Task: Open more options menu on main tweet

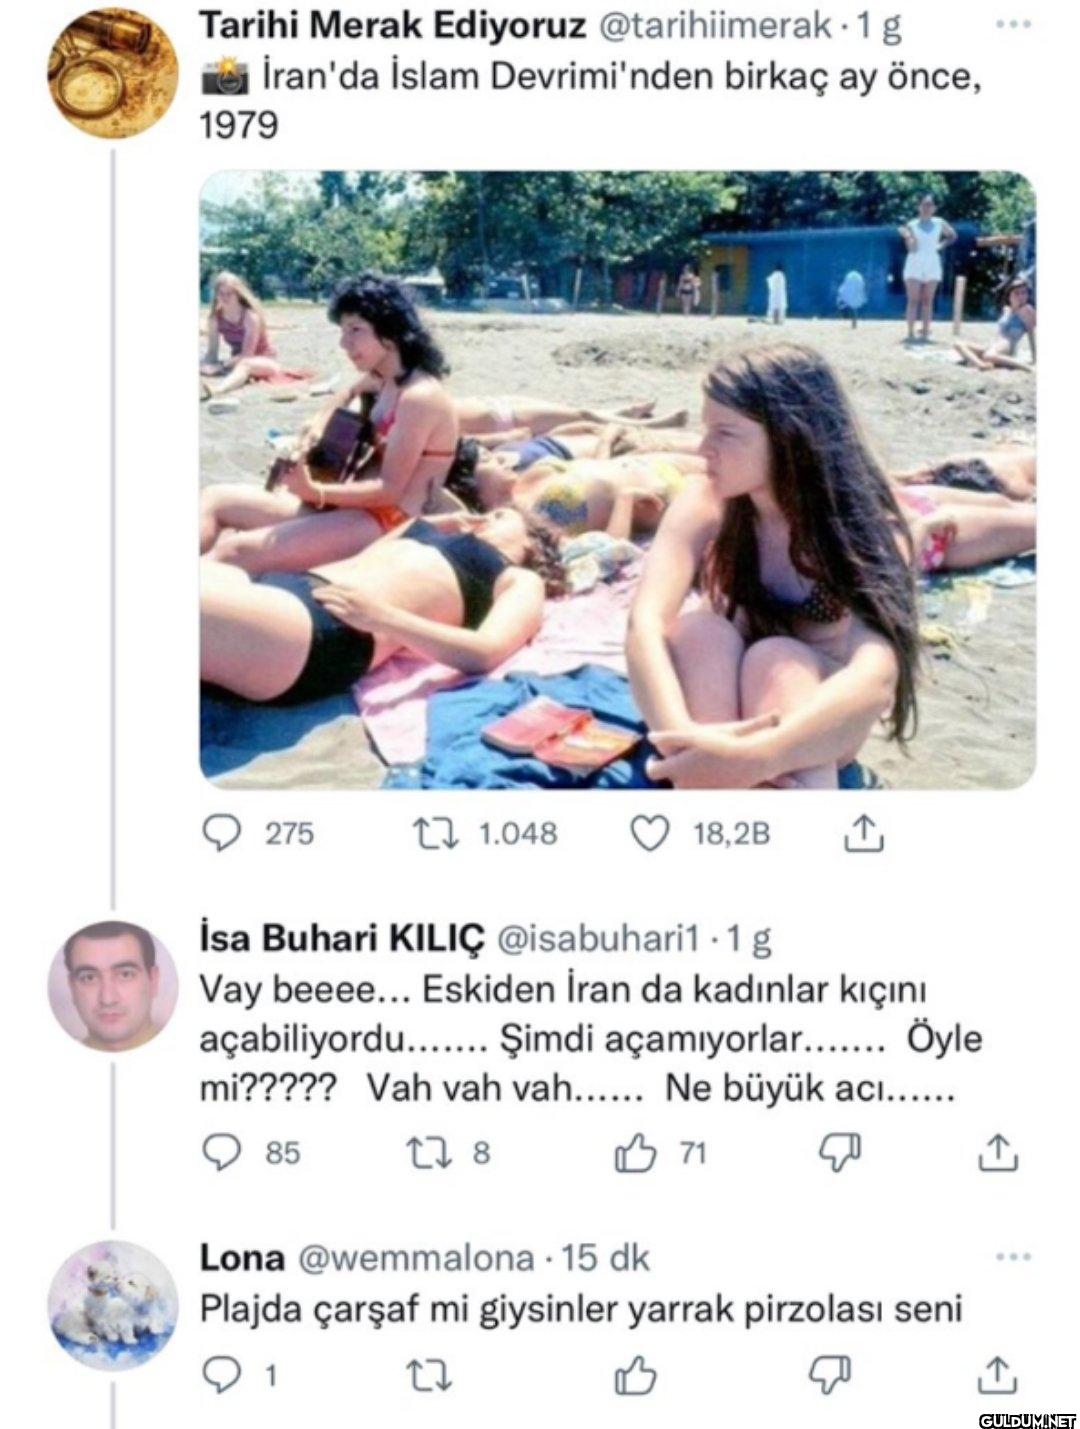Action: (1020, 26)
